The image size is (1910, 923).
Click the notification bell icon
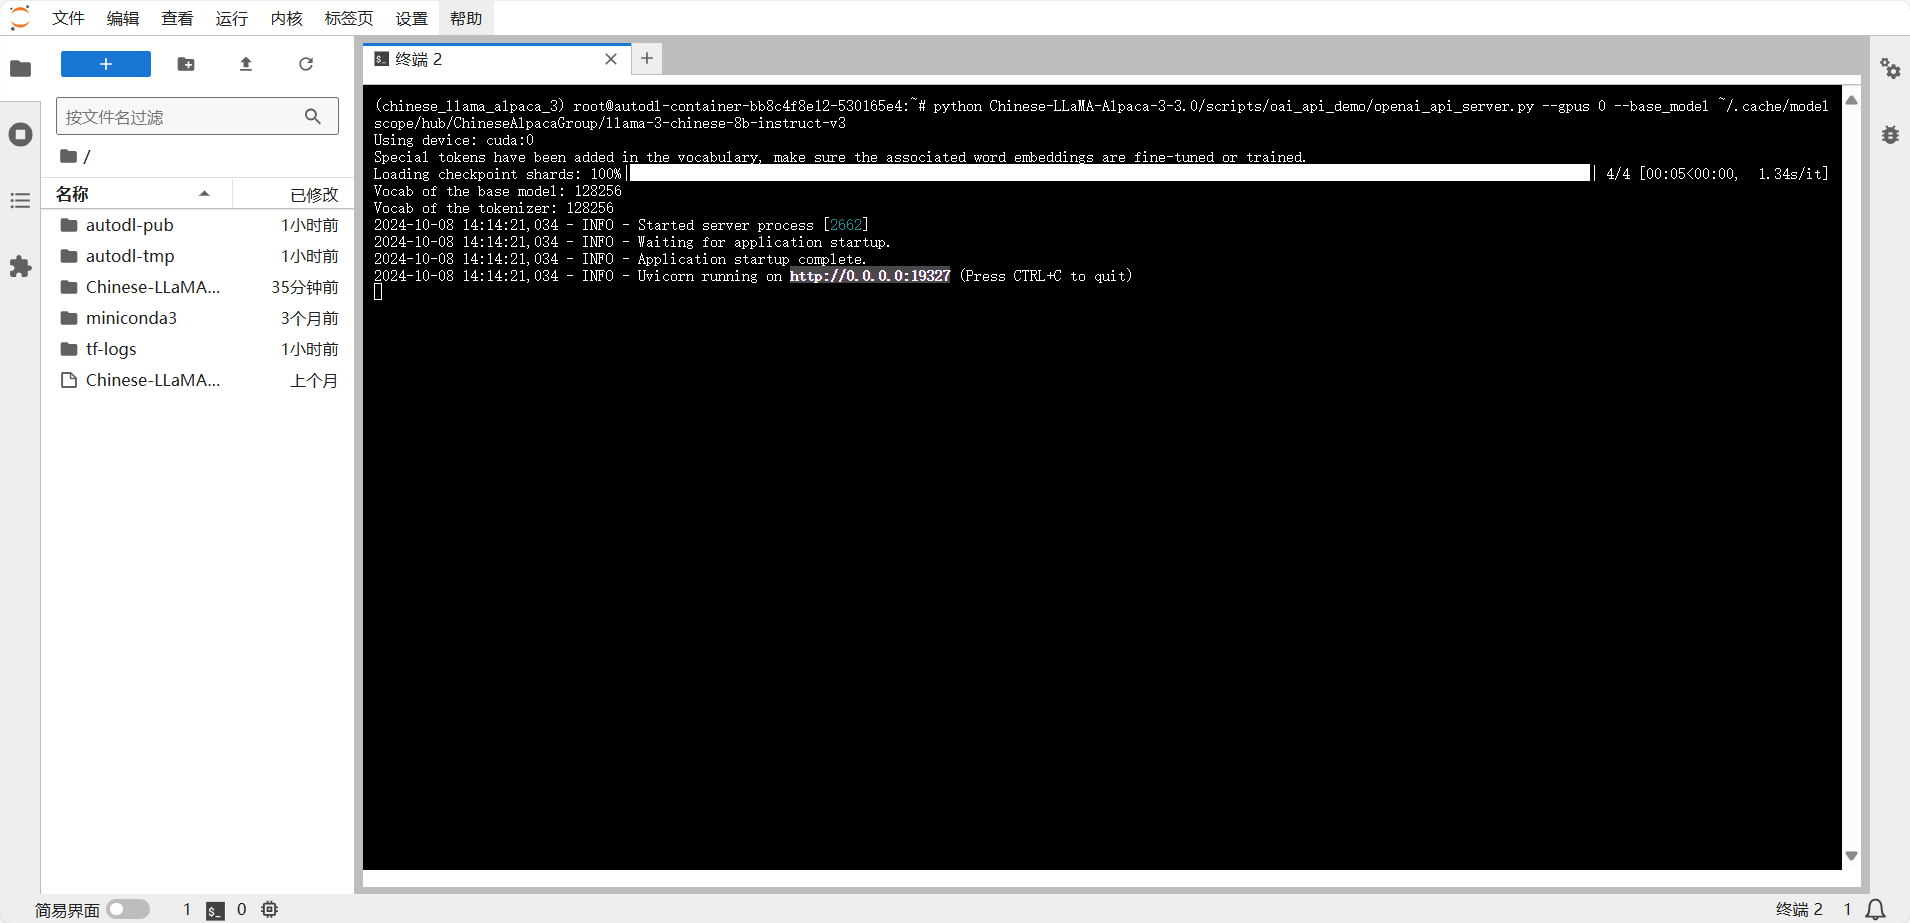1876,909
